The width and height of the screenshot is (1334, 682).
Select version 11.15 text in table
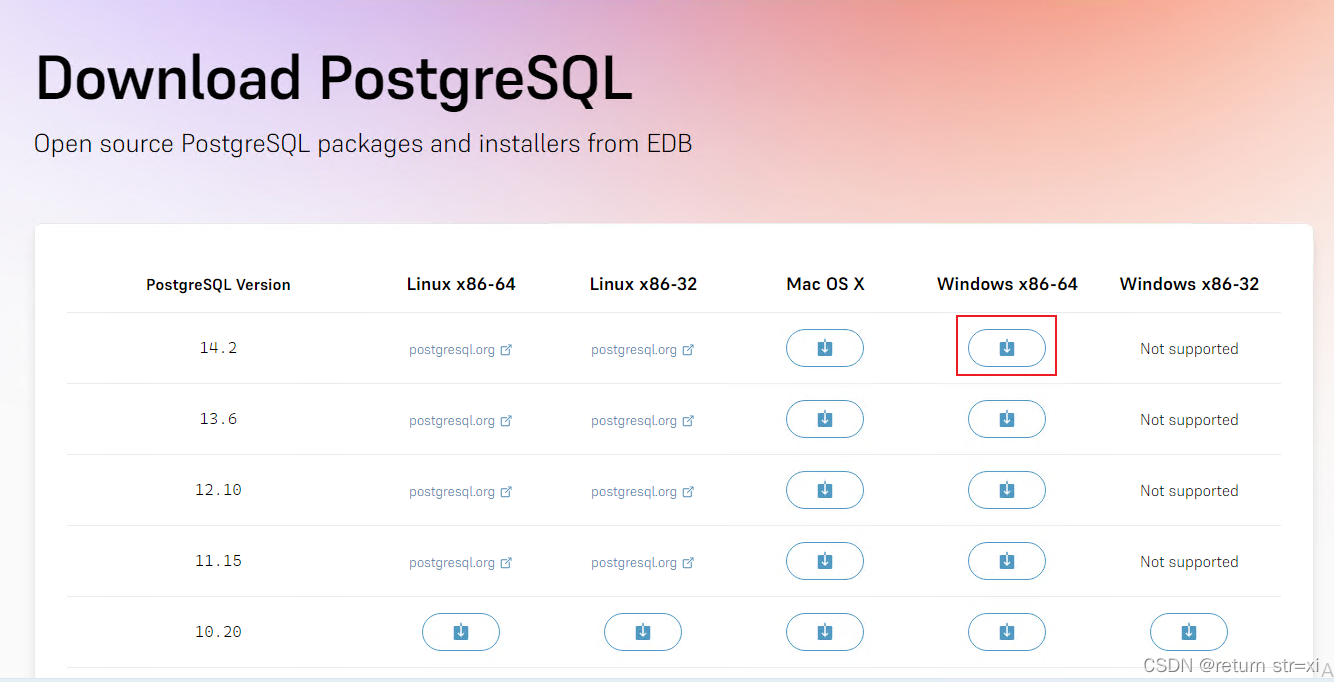coord(218,561)
